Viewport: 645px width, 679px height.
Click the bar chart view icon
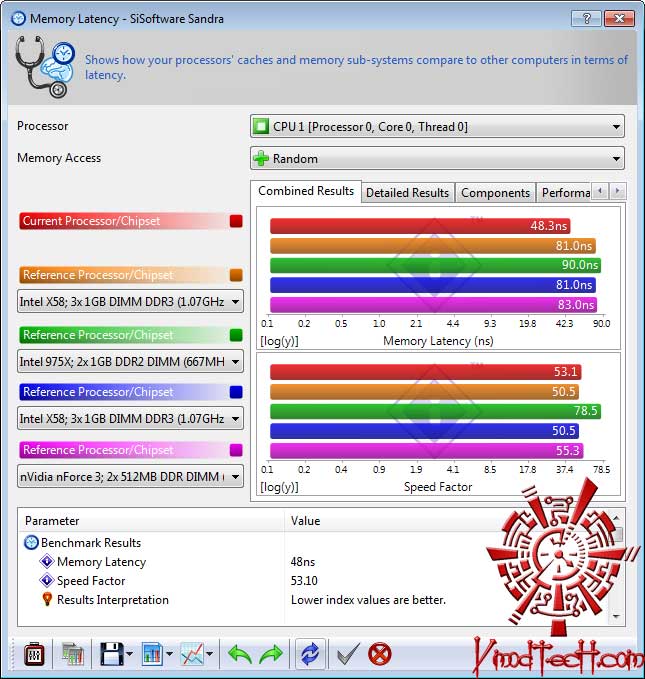click(152, 654)
